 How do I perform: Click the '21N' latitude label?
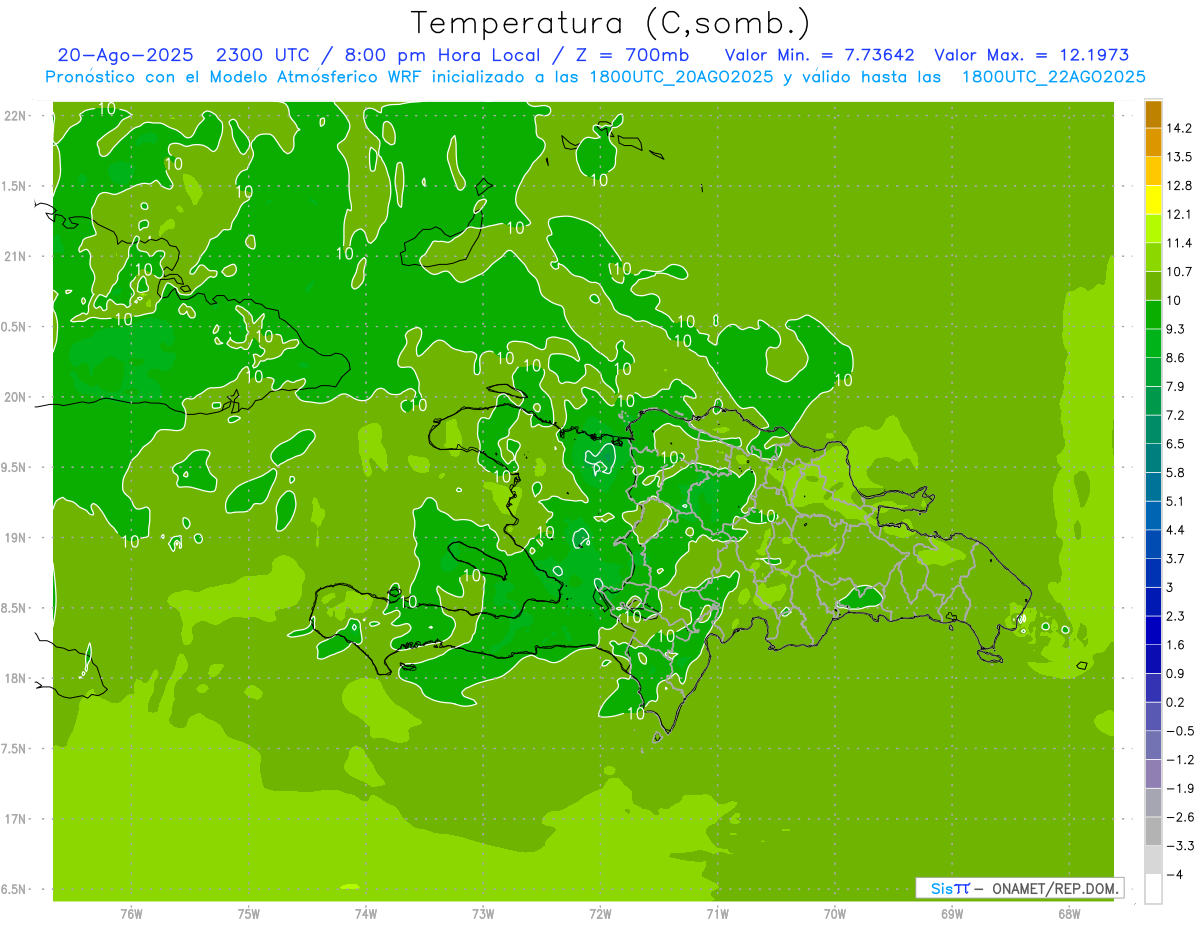coord(14,256)
